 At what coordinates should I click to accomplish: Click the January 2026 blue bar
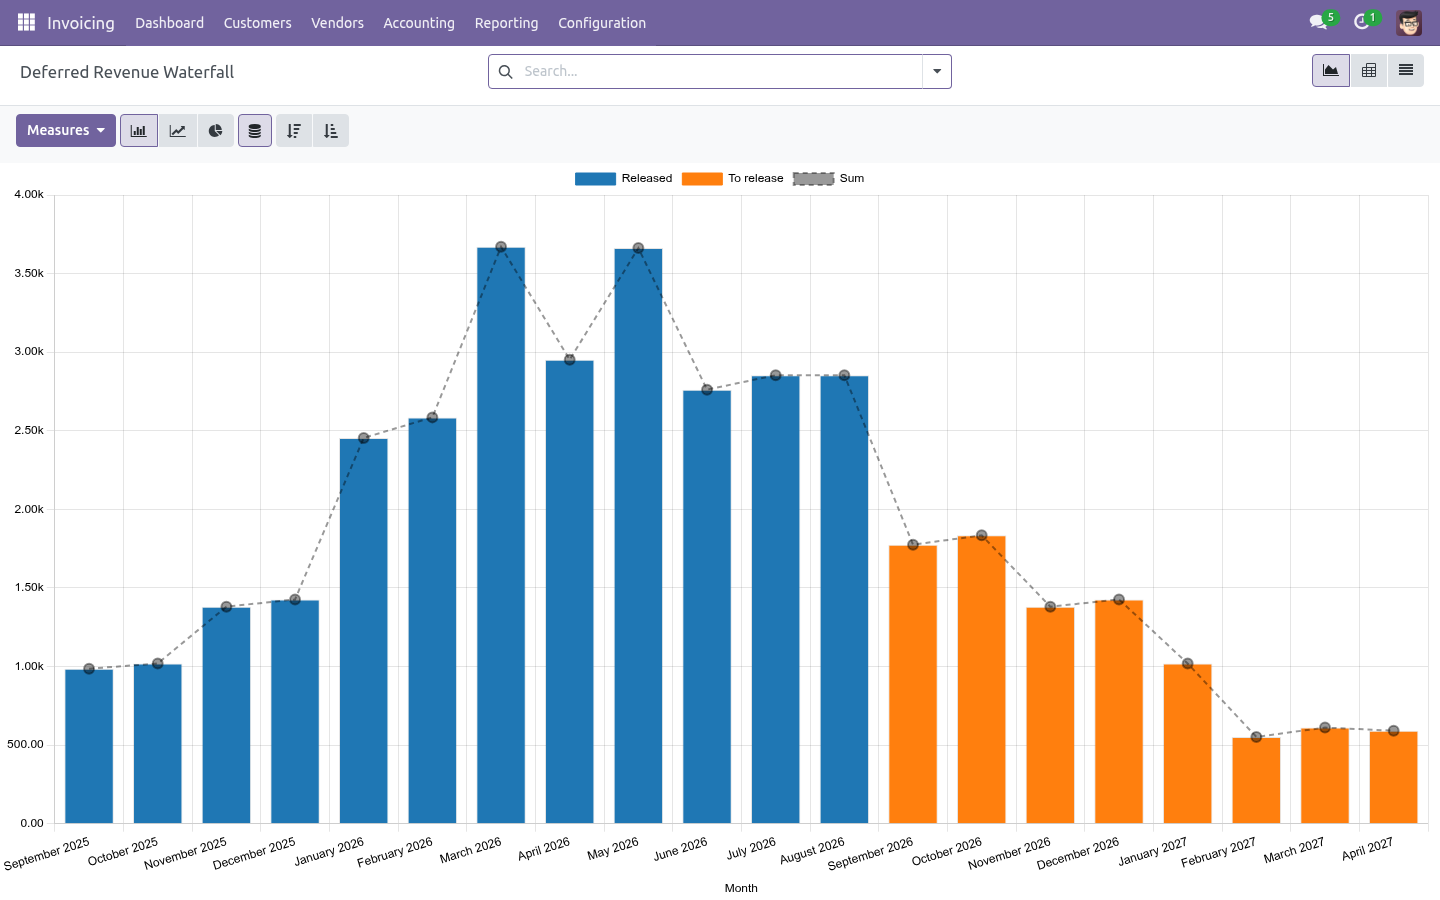point(364,631)
